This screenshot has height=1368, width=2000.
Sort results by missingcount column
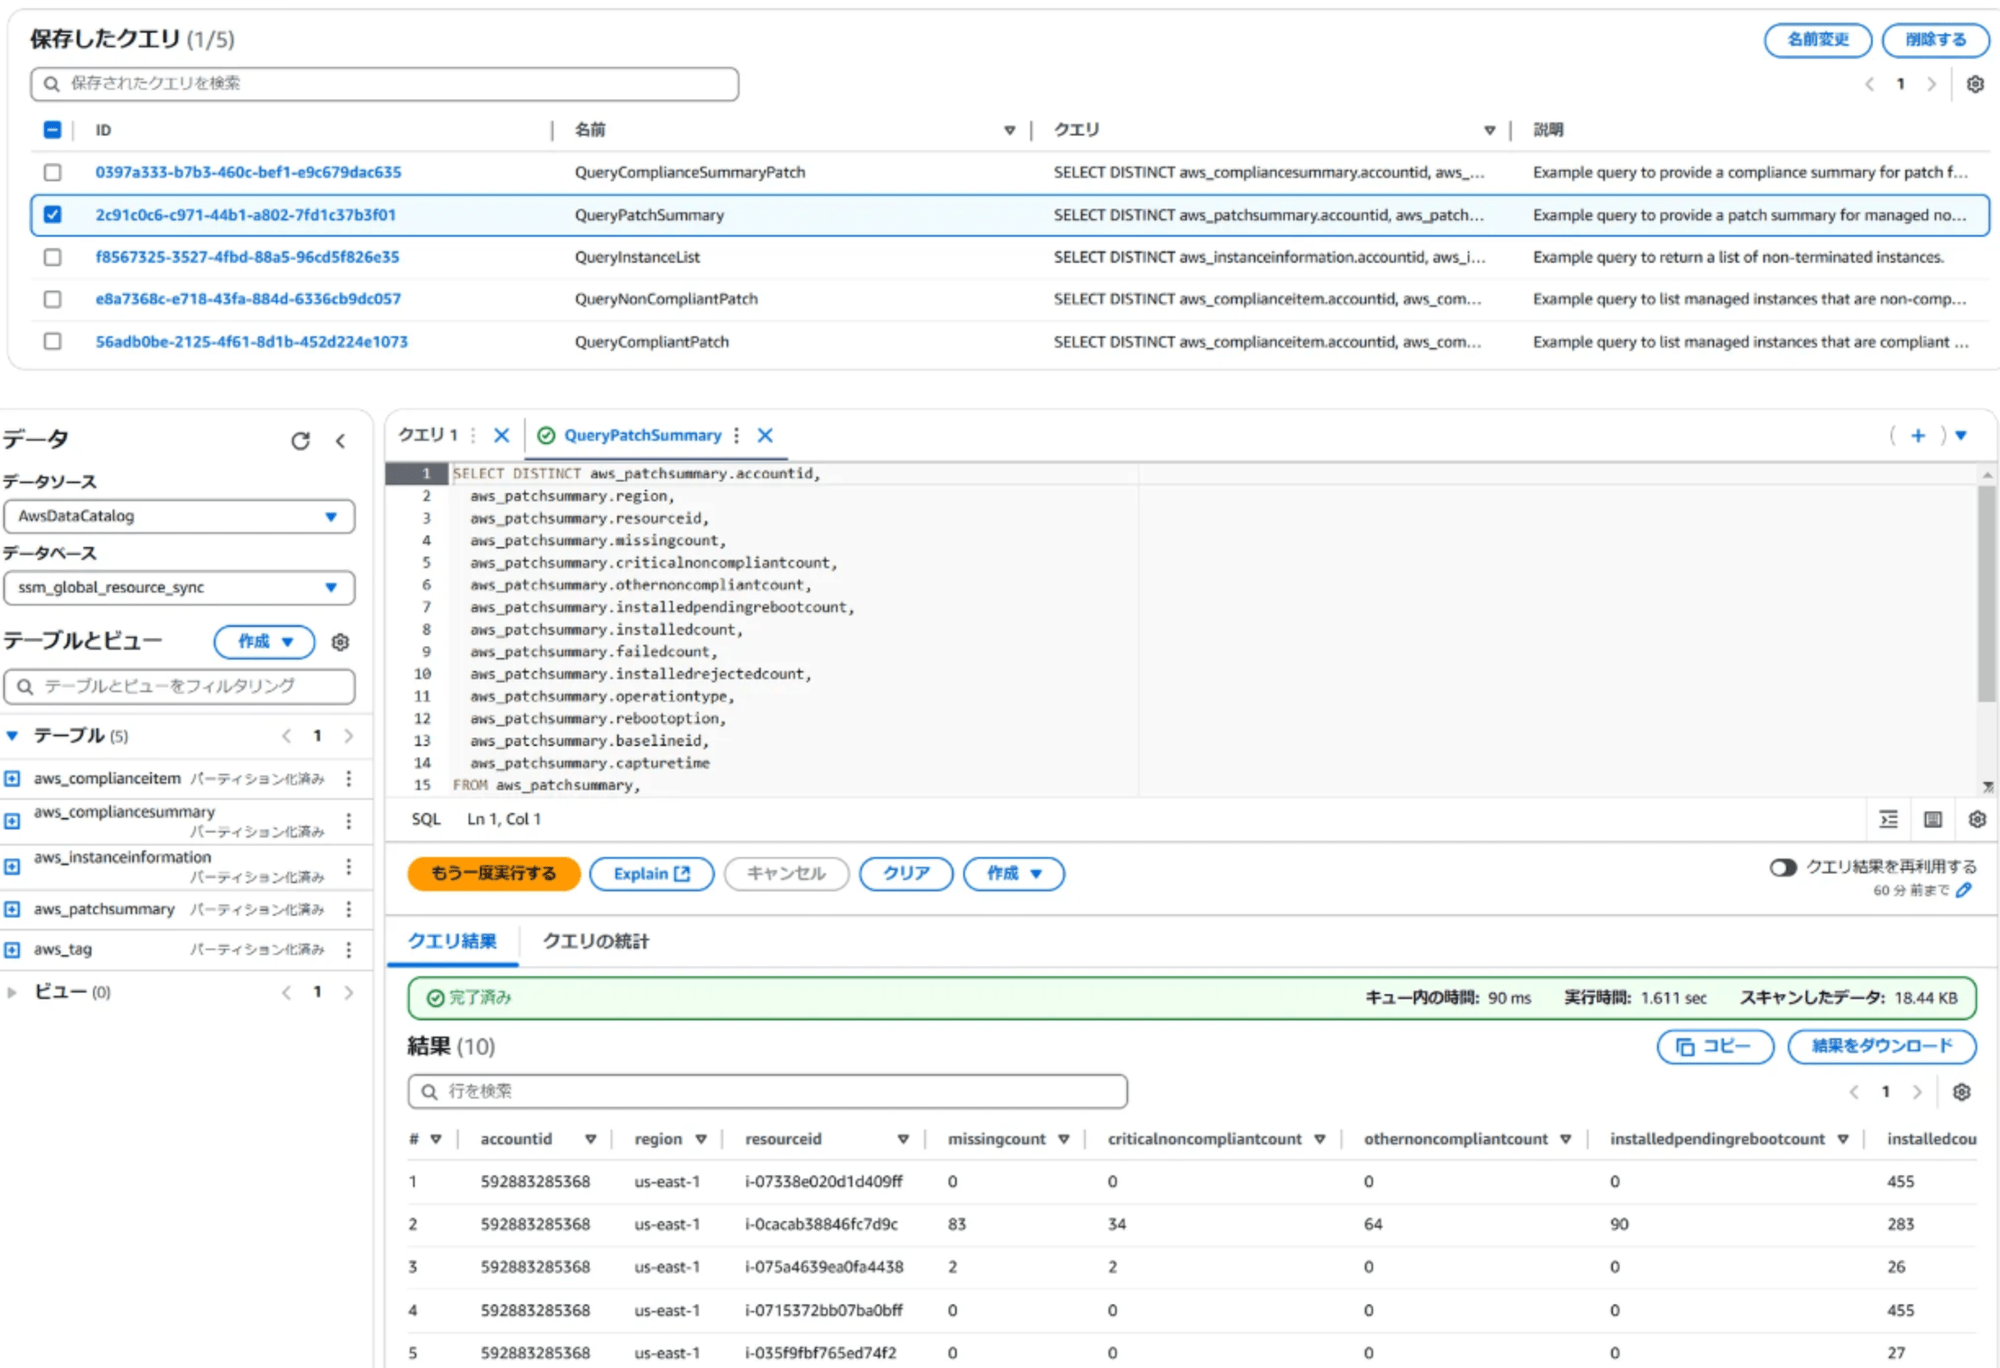(1063, 1139)
